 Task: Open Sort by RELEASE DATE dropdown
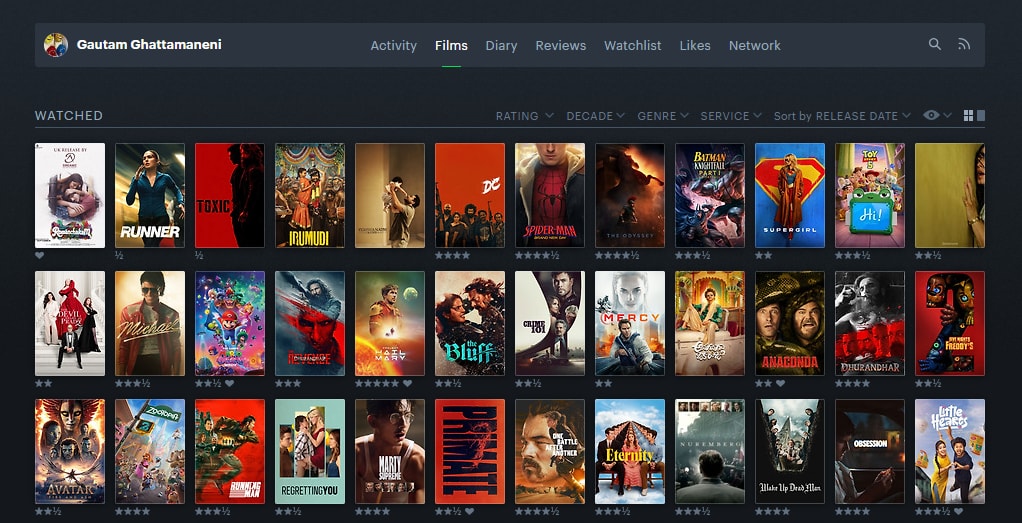click(x=842, y=115)
